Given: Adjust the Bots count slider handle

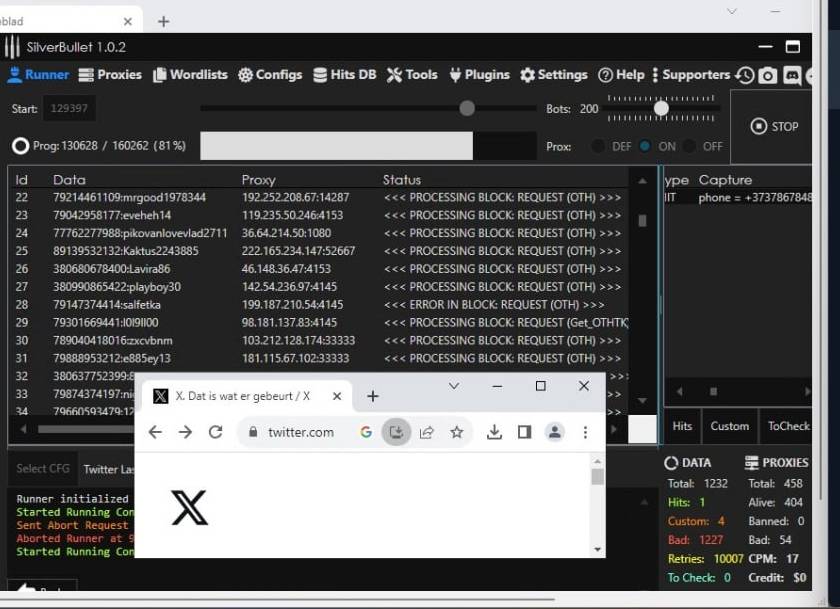Looking at the screenshot, I should pos(661,108).
